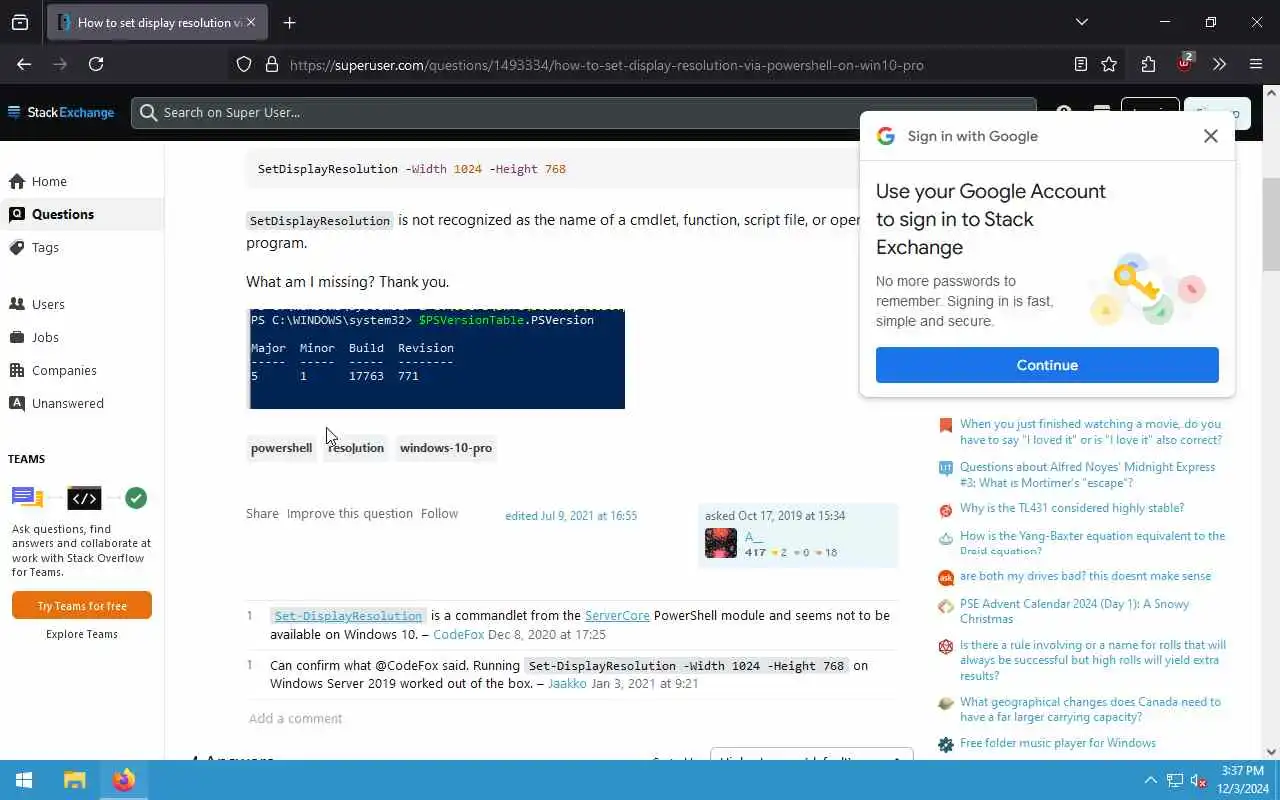
Task: Open Firefox application hamburger menu
Action: 1256,64
